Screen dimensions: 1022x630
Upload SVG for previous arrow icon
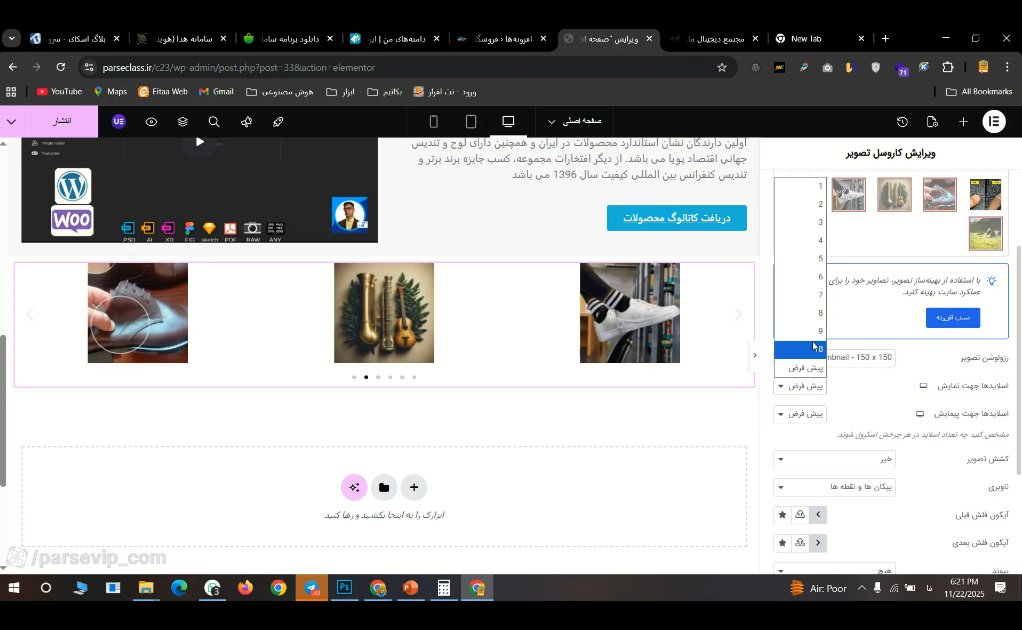(x=800, y=515)
